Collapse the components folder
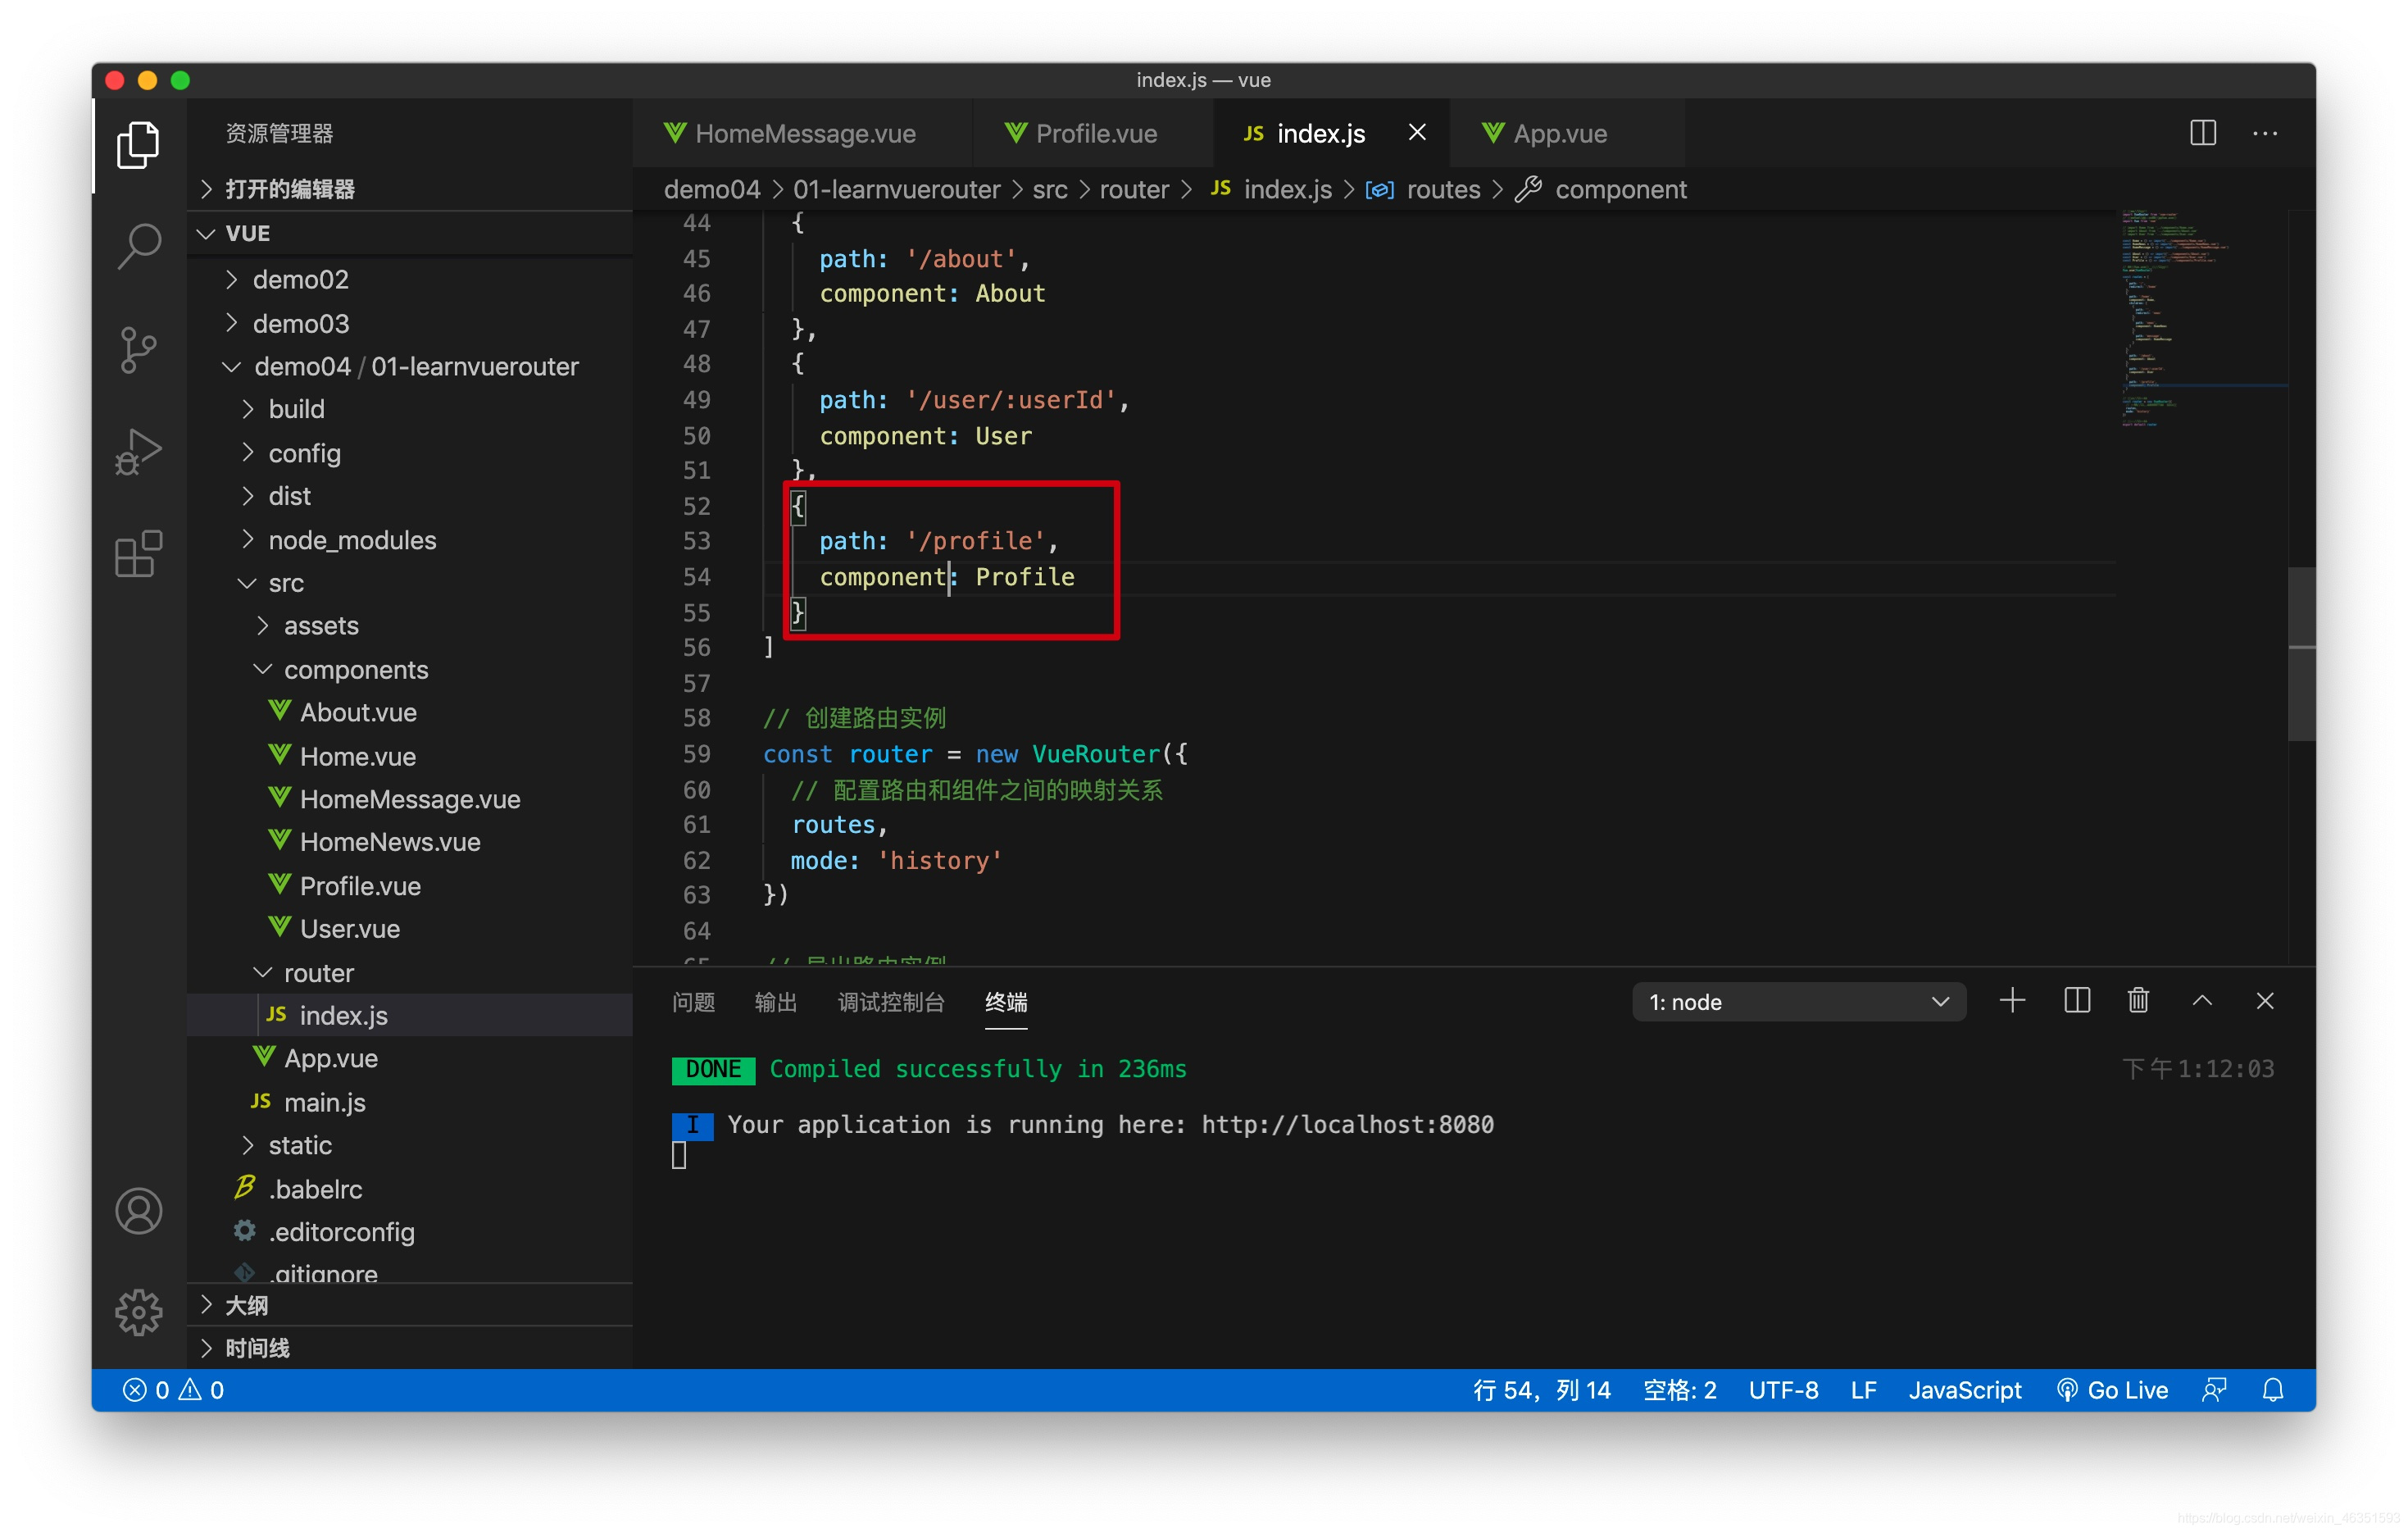The width and height of the screenshot is (2408, 1533). point(410,670)
